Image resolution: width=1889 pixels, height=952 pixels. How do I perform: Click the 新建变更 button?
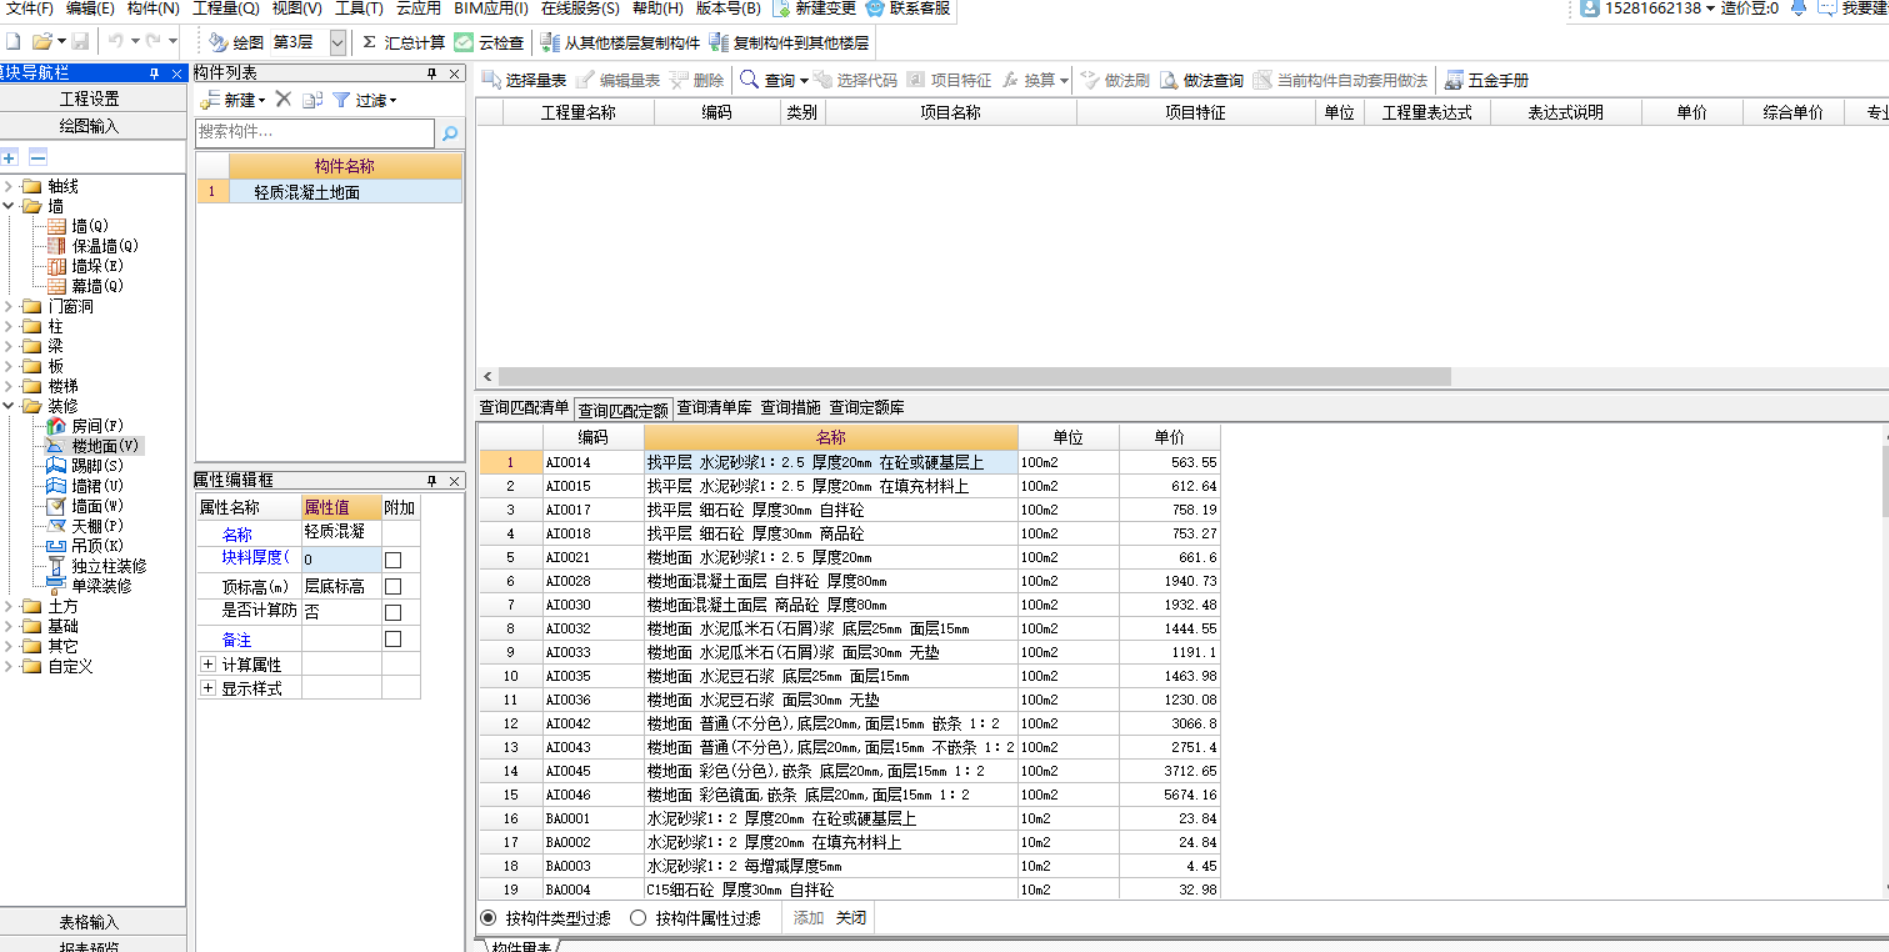815,9
